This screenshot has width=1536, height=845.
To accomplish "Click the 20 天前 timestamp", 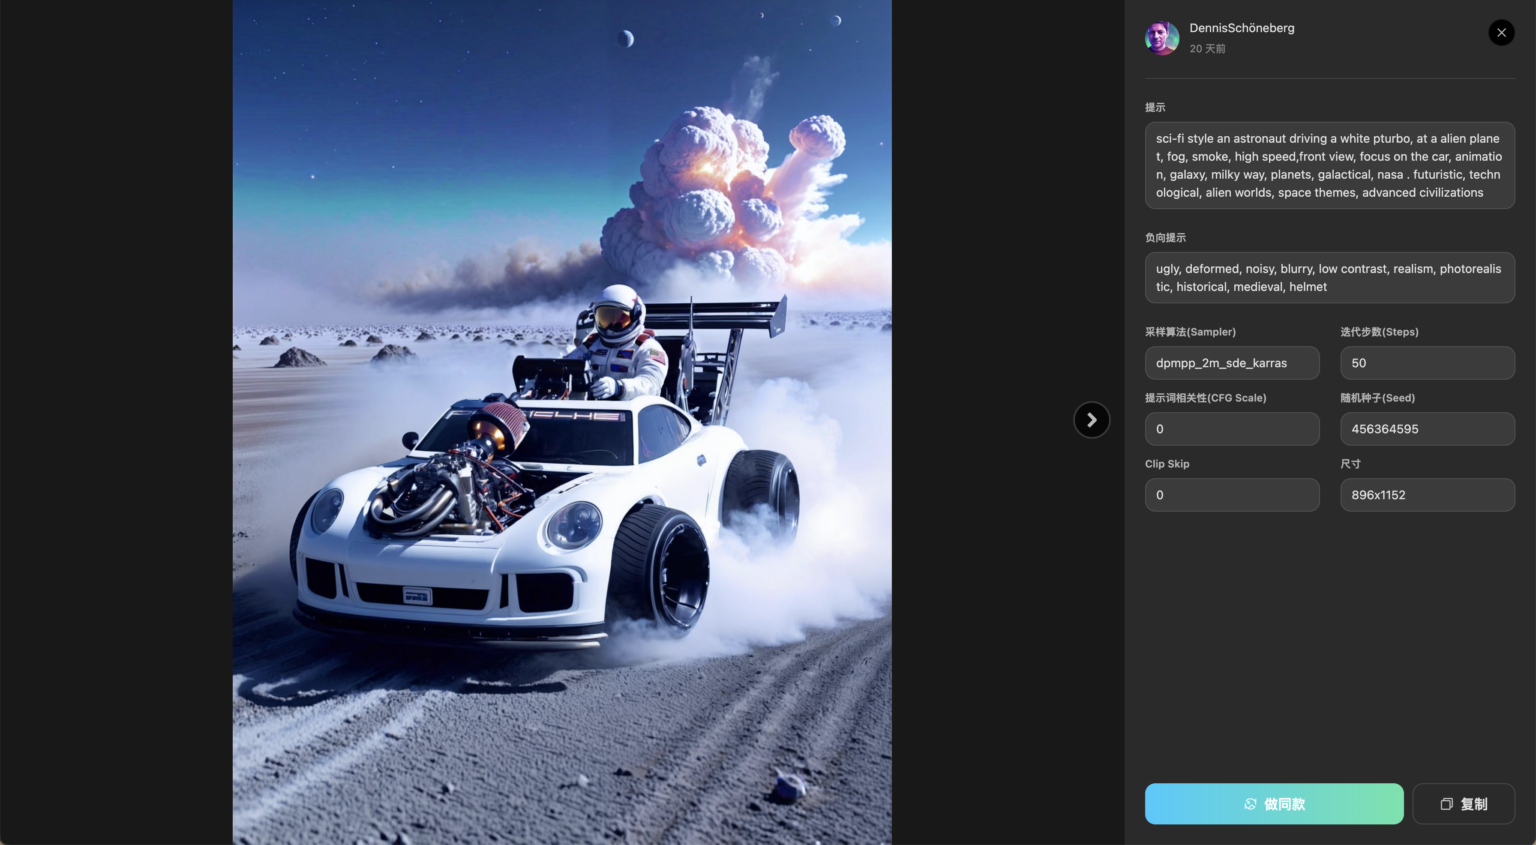I will [1207, 49].
